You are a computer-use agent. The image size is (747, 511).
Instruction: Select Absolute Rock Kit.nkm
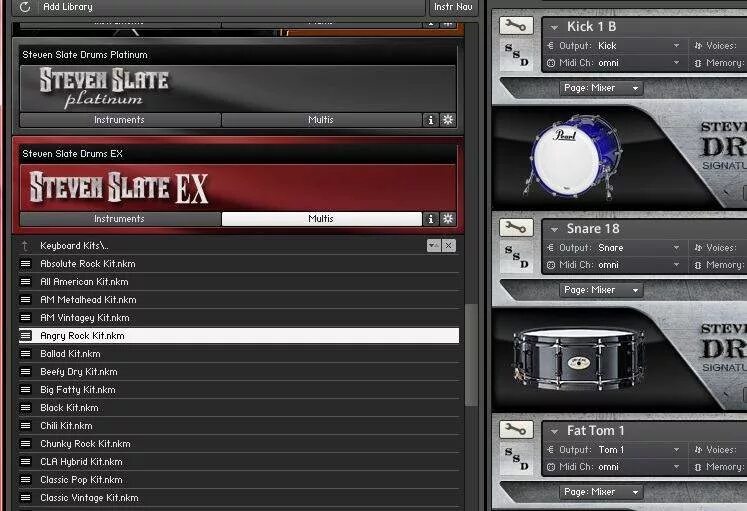tap(239, 263)
